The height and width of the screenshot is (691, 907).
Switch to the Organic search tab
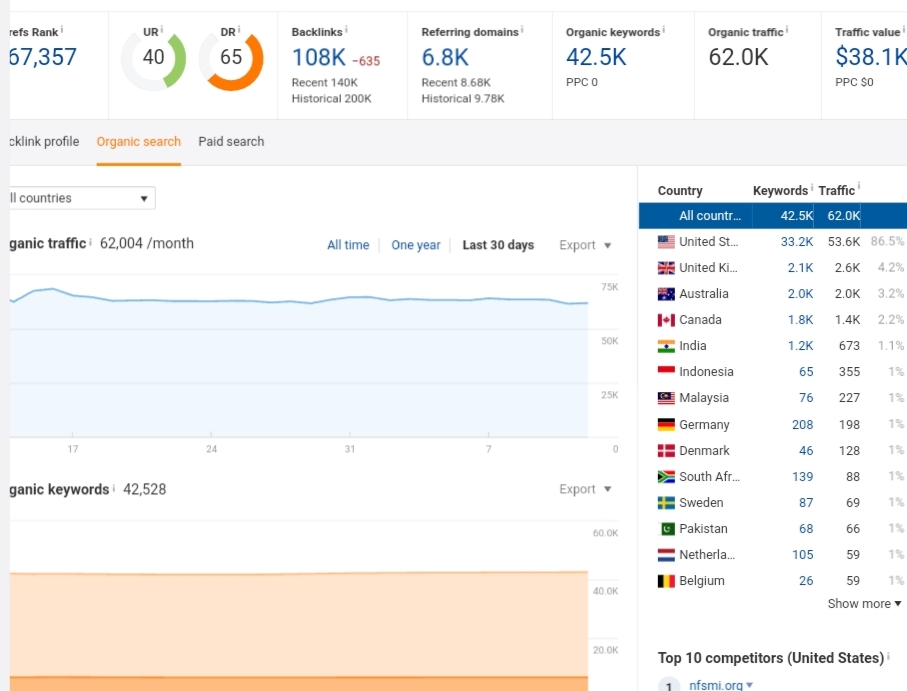(x=139, y=142)
